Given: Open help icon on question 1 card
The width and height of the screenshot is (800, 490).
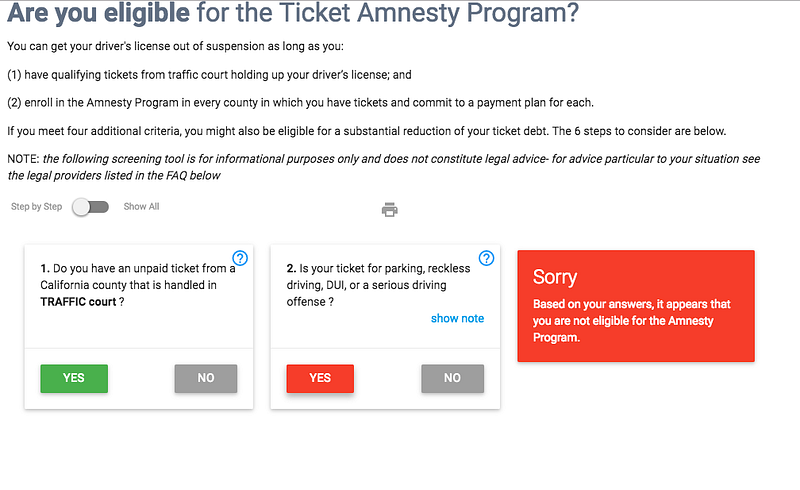Looking at the screenshot, I should point(240,259).
